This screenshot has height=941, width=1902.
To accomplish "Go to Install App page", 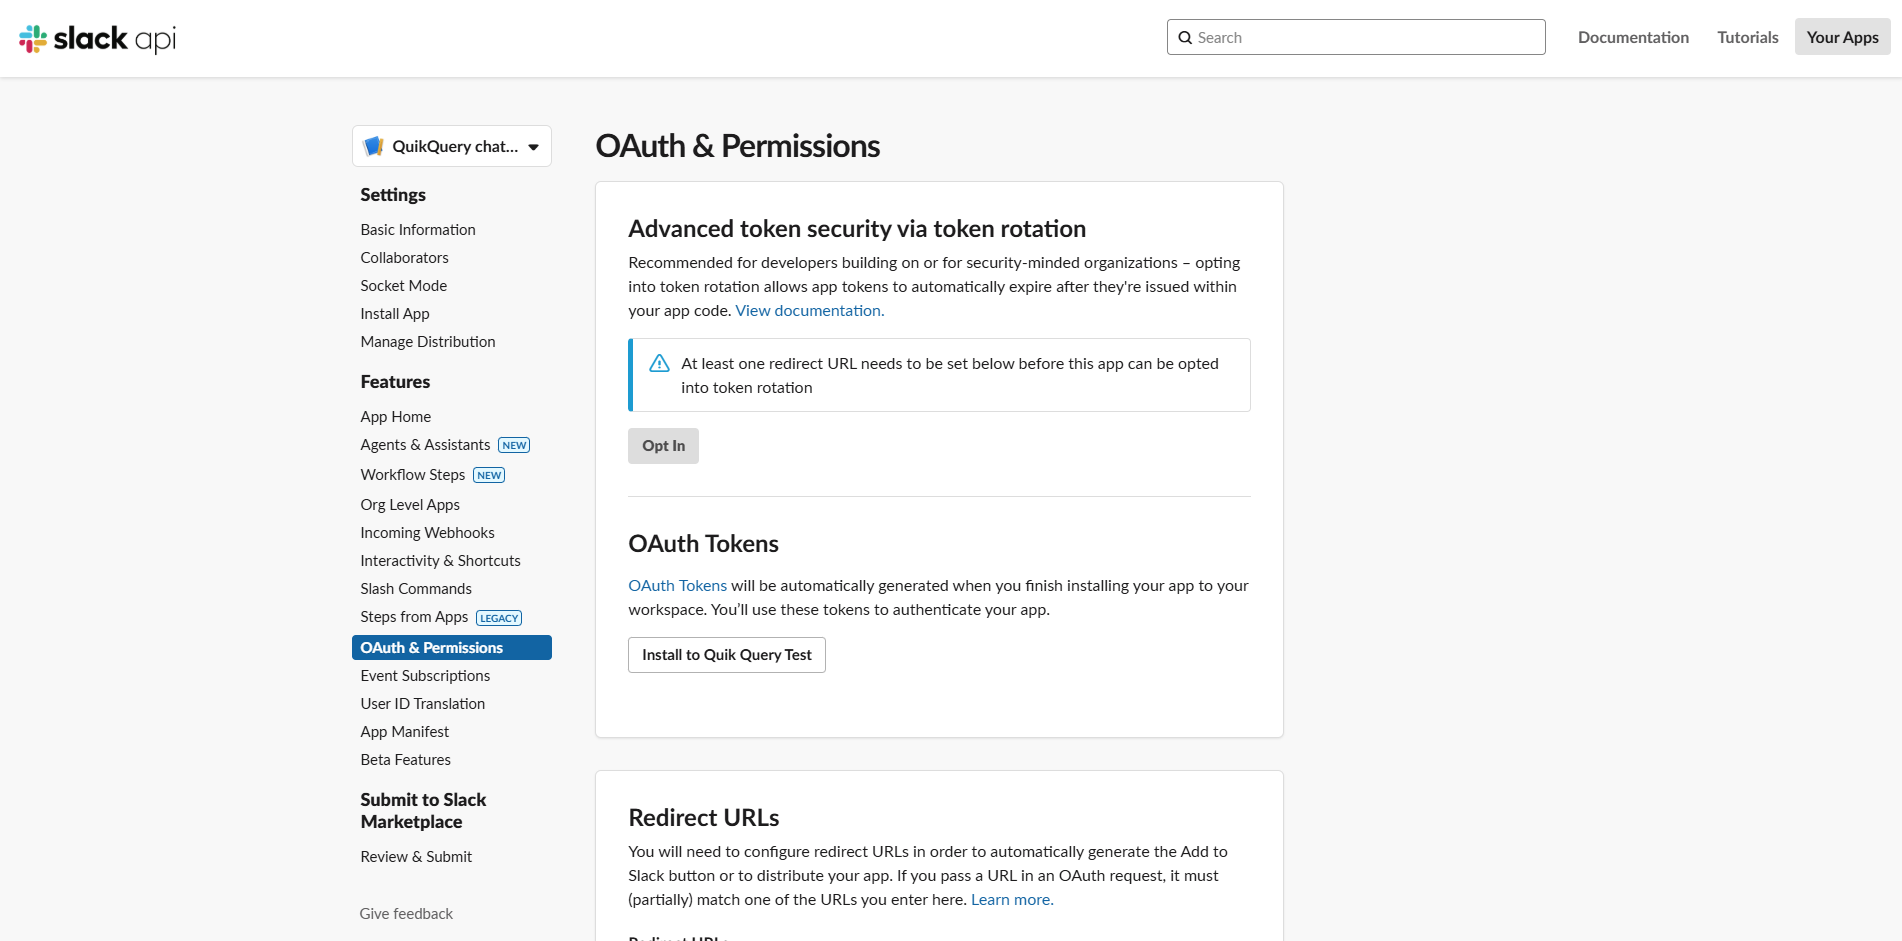I will [394, 314].
